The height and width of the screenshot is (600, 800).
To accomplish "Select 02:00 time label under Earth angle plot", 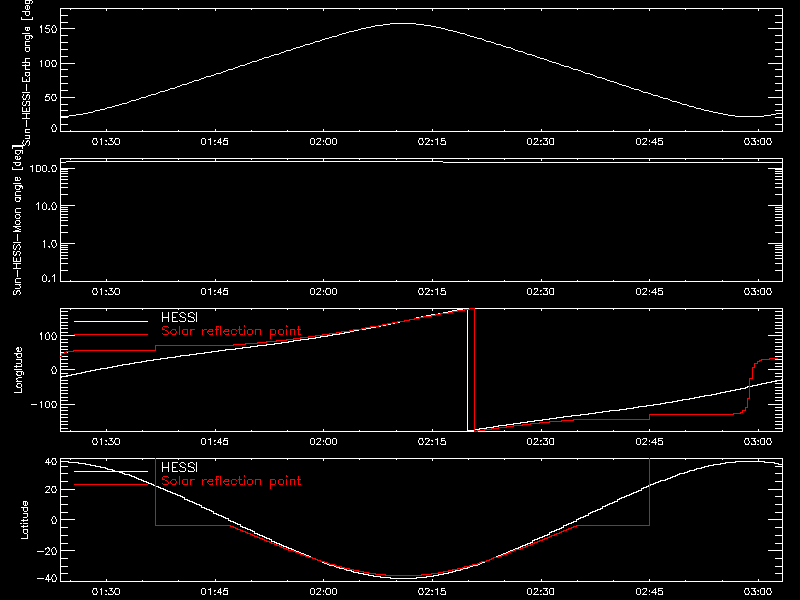I will click(x=323, y=141).
